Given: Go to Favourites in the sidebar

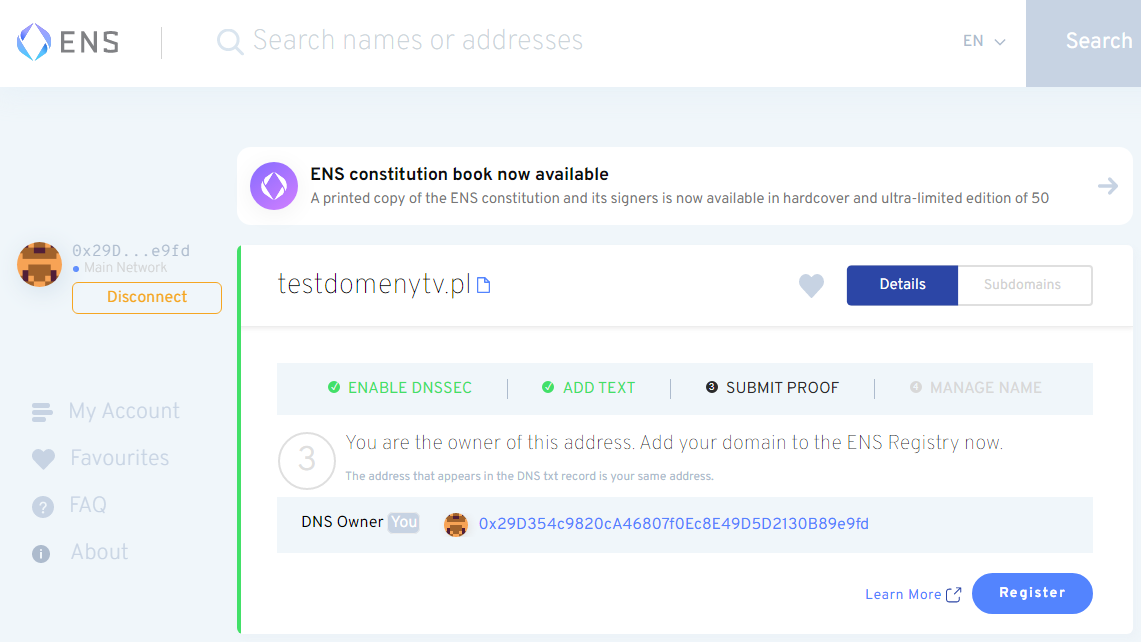Looking at the screenshot, I should 119,458.
